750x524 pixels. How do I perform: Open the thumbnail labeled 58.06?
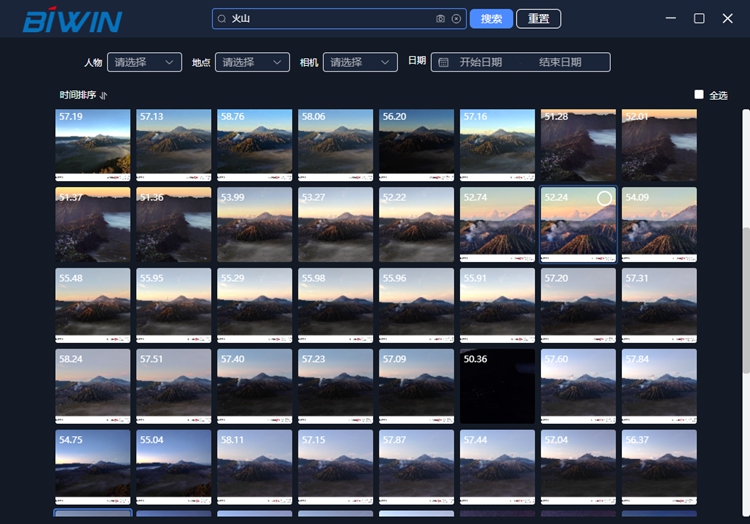(x=335, y=145)
